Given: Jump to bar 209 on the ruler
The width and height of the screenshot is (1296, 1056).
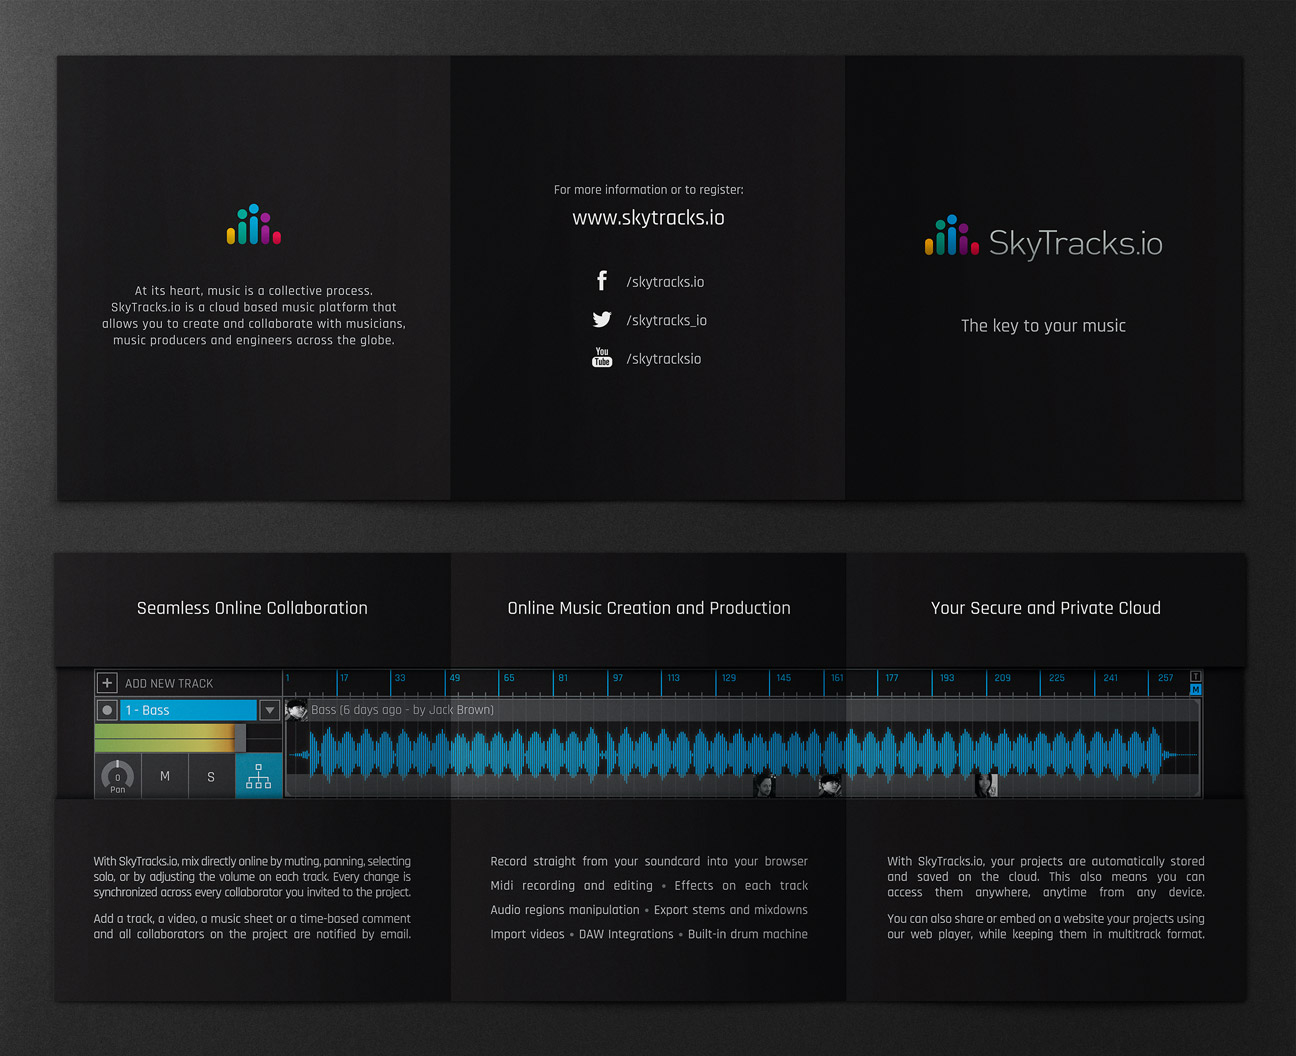Looking at the screenshot, I should click(x=1002, y=678).
